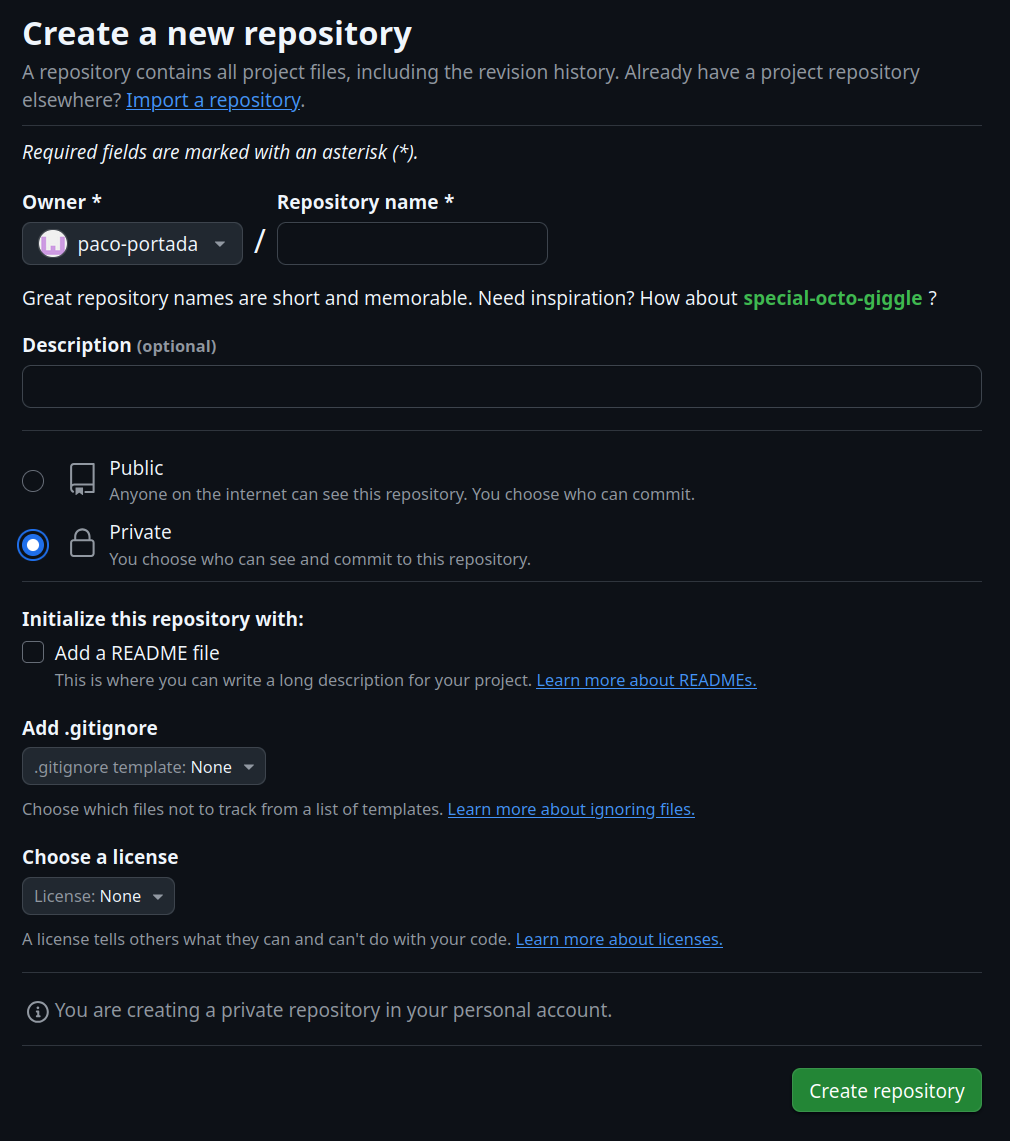Use the special-octo-giggle name suggestion
The width and height of the screenshot is (1010, 1141).
[x=832, y=298]
